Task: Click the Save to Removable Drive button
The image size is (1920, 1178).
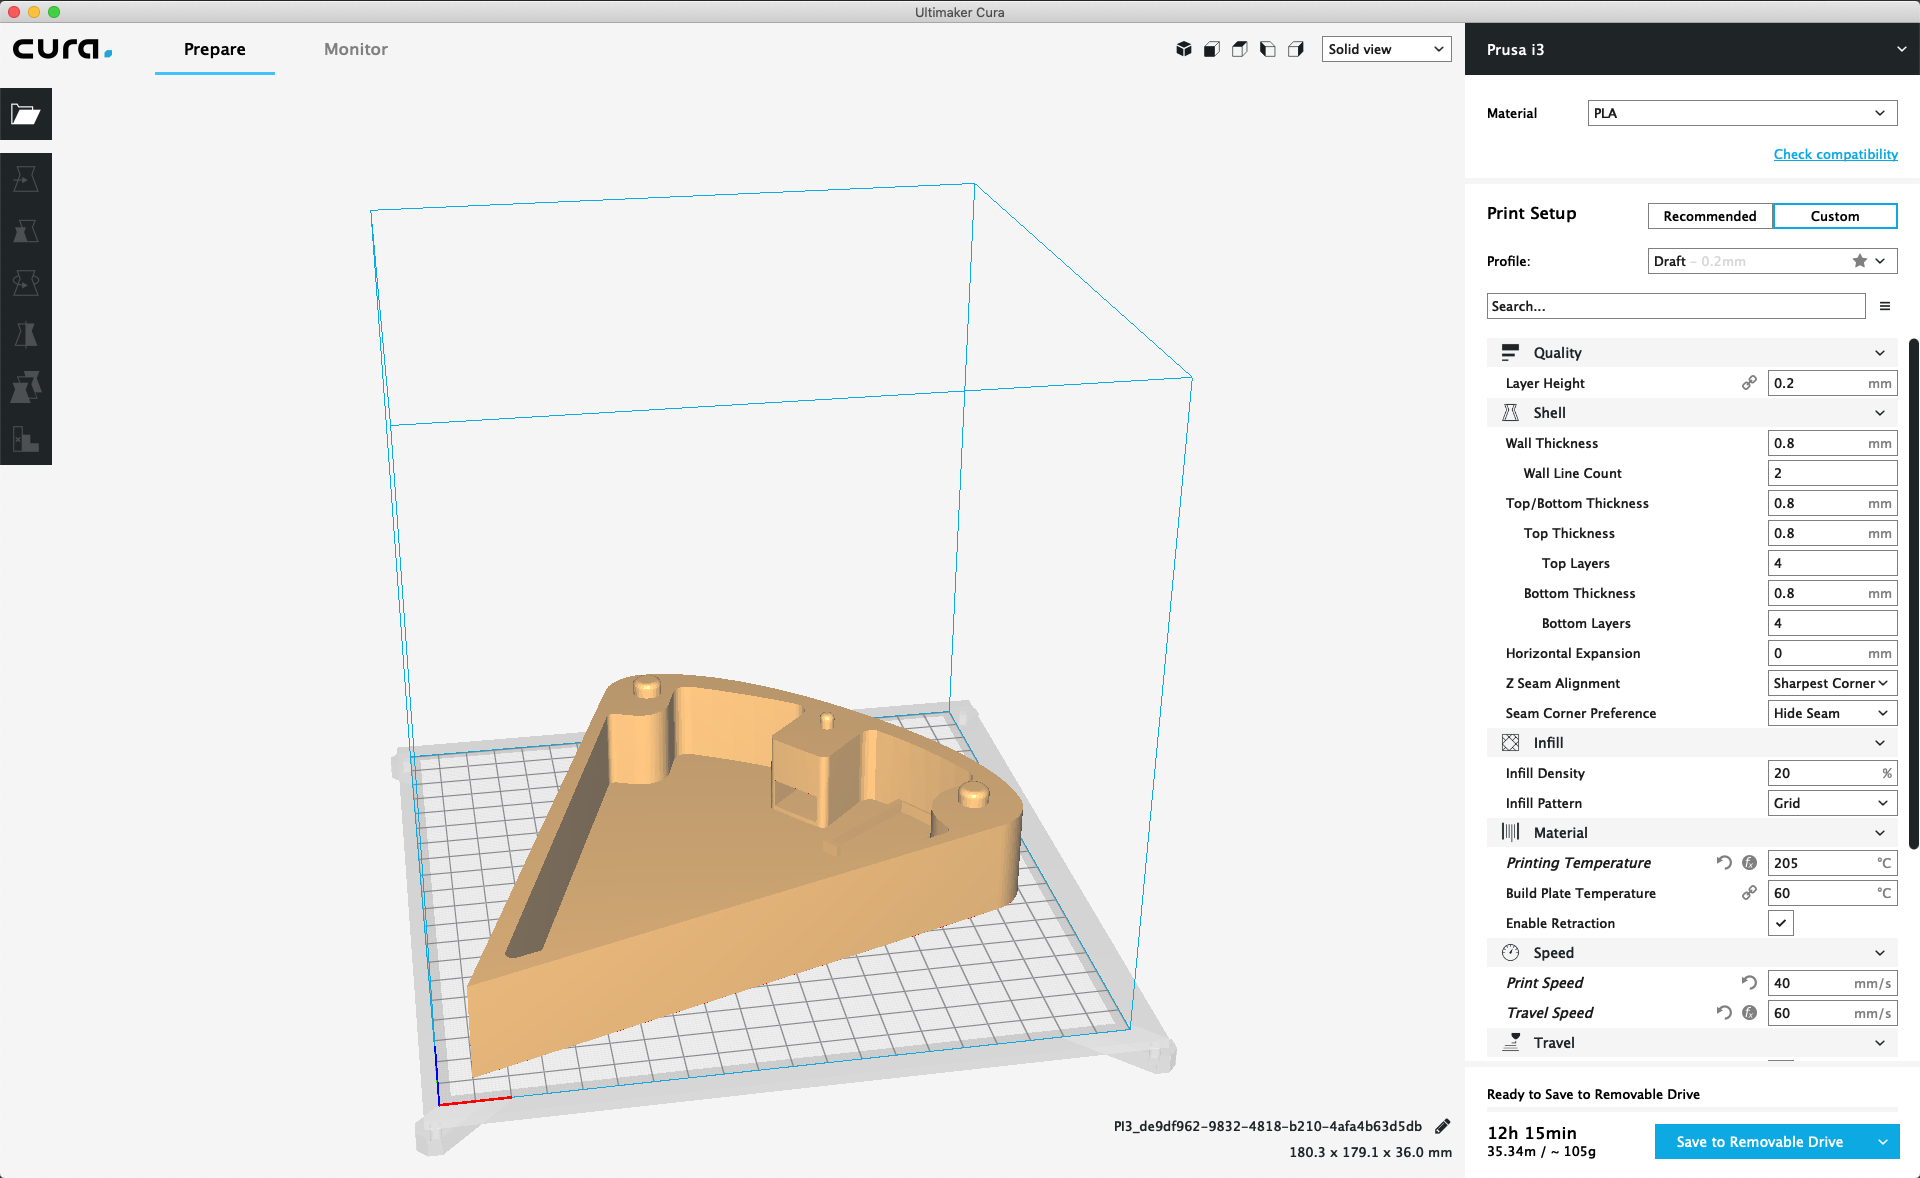Action: 1760,1142
